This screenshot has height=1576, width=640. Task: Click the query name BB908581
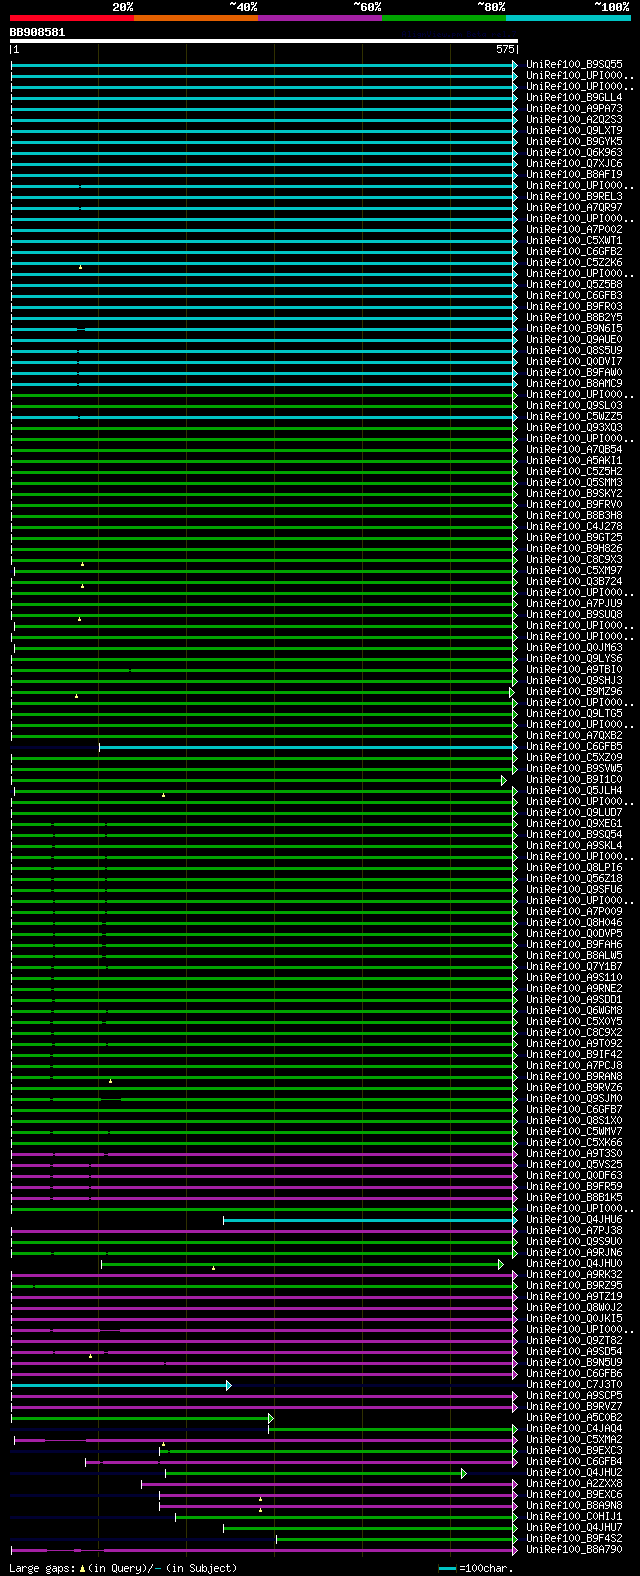(x=37, y=32)
